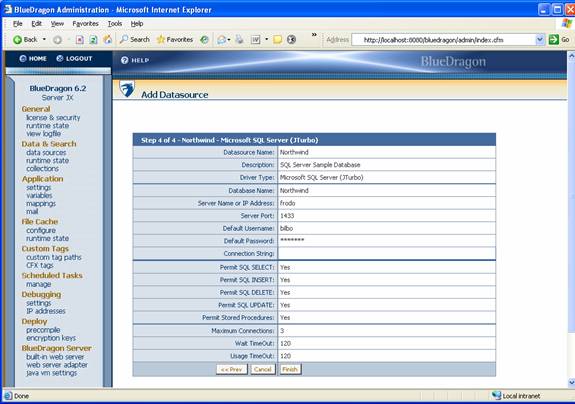Click the << Prev button

(232, 369)
